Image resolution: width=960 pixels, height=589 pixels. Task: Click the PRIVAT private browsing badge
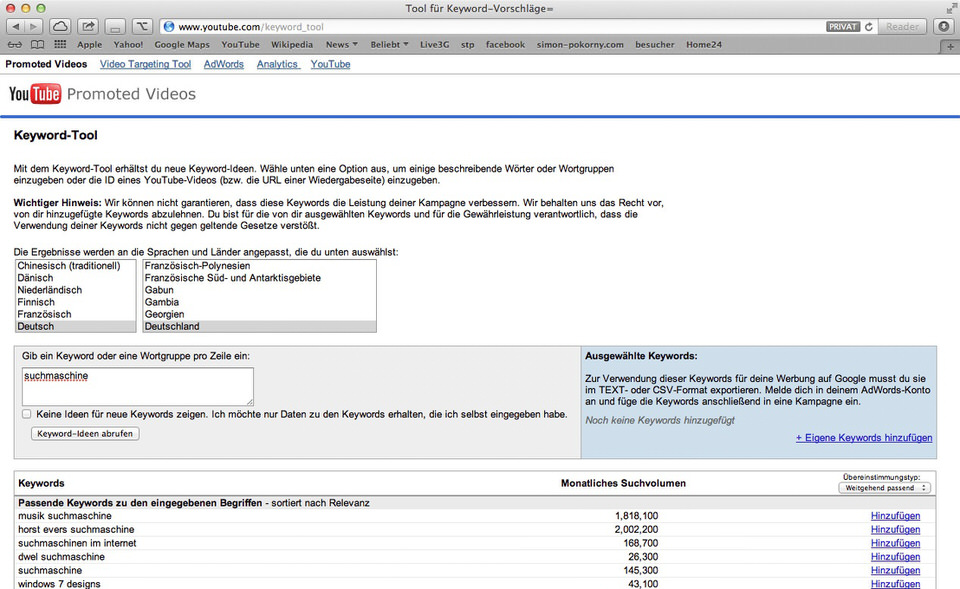[843, 27]
